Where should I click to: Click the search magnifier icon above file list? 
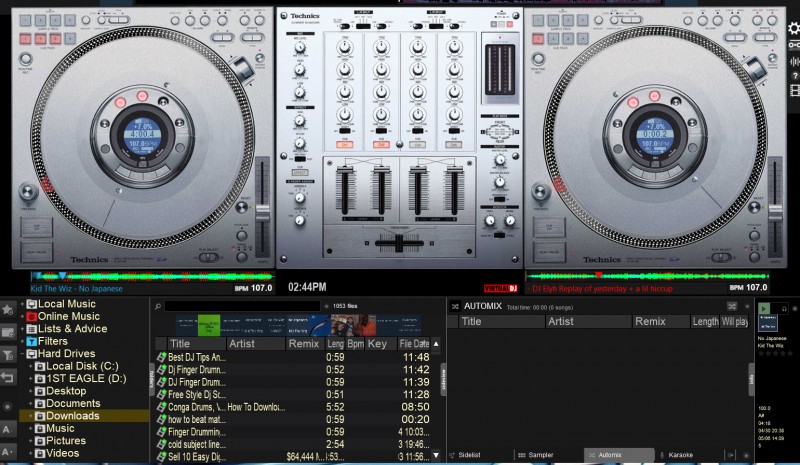(158, 306)
